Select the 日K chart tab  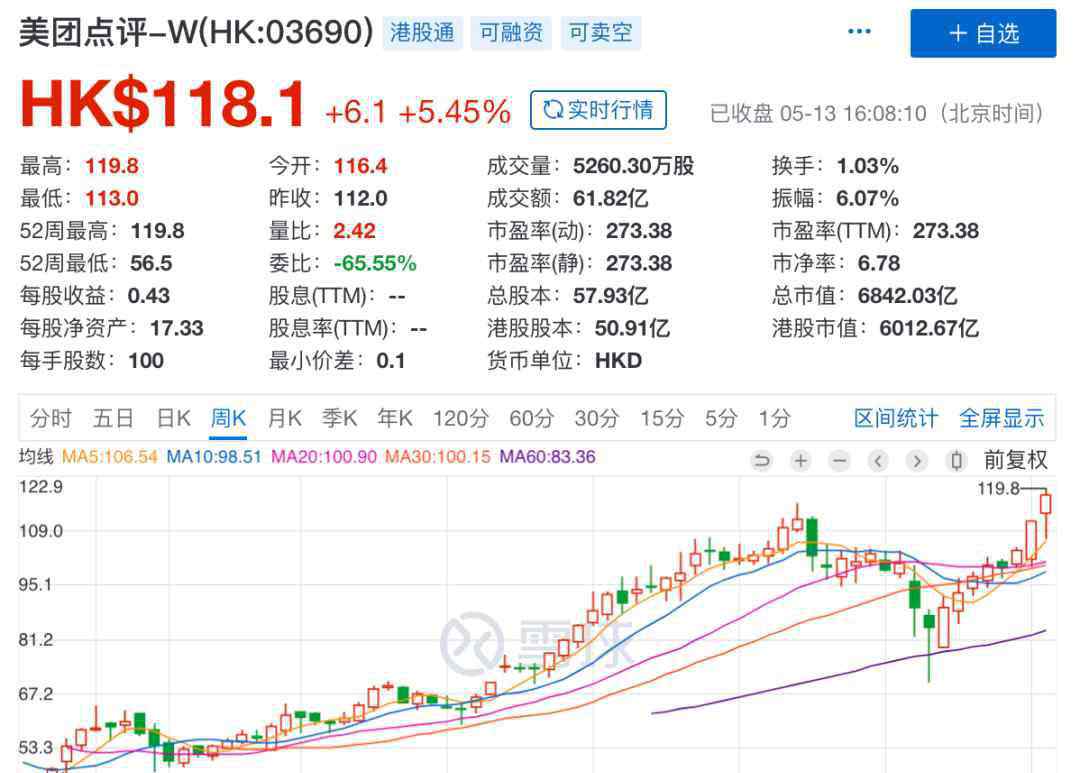(x=173, y=418)
